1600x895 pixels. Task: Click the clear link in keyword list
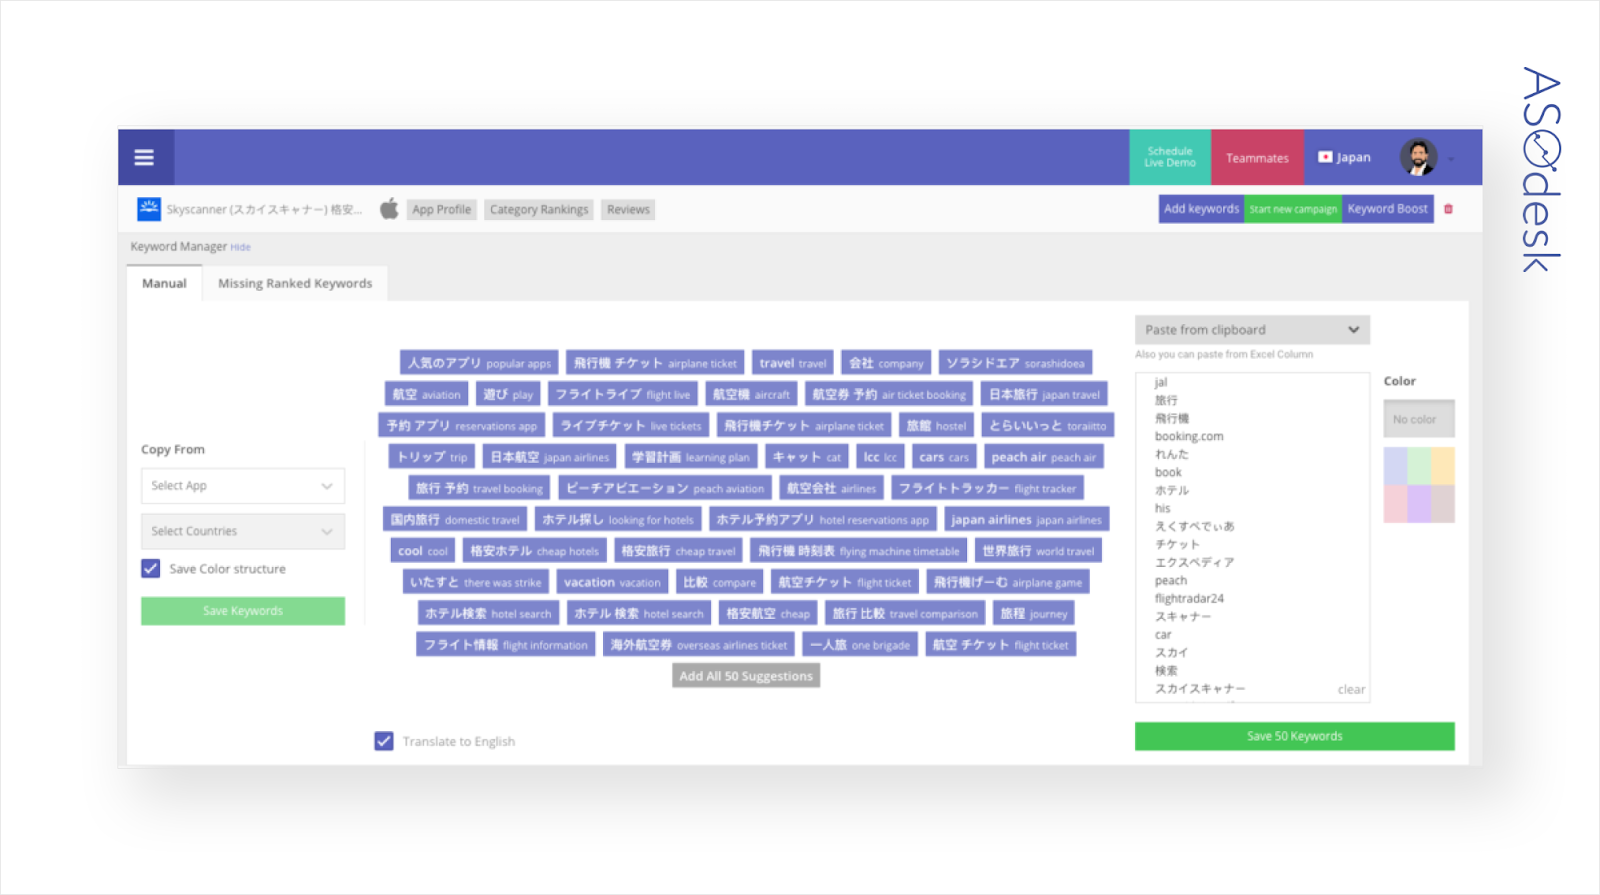1351,689
